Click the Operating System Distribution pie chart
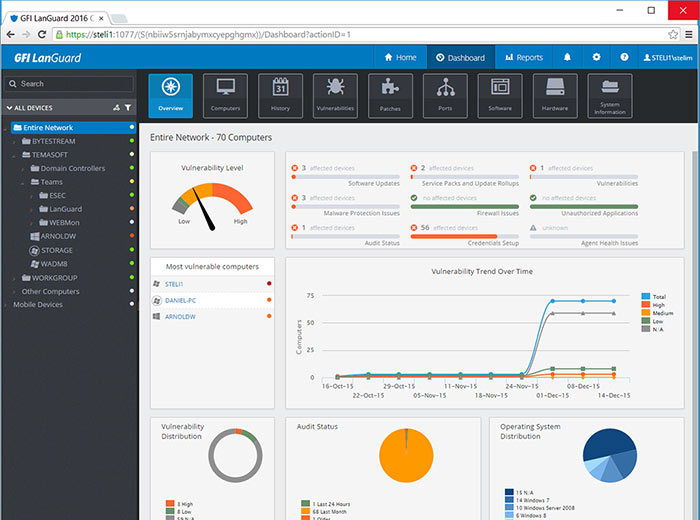The image size is (700, 520). coord(610,455)
